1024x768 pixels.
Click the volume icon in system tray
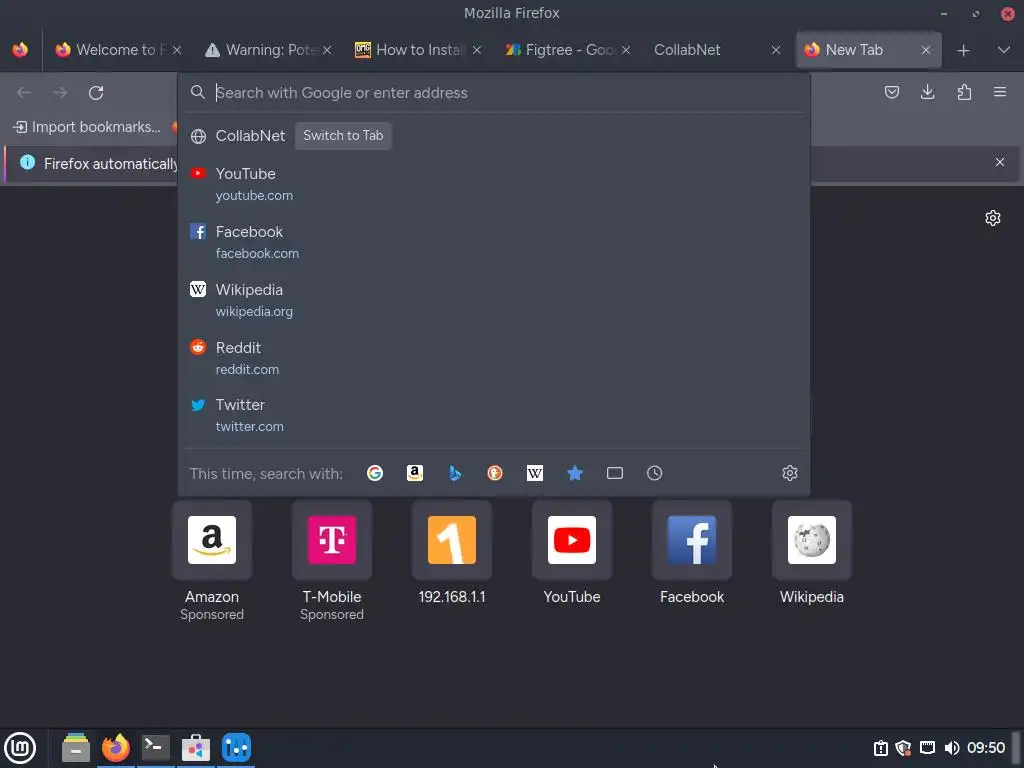(x=951, y=748)
